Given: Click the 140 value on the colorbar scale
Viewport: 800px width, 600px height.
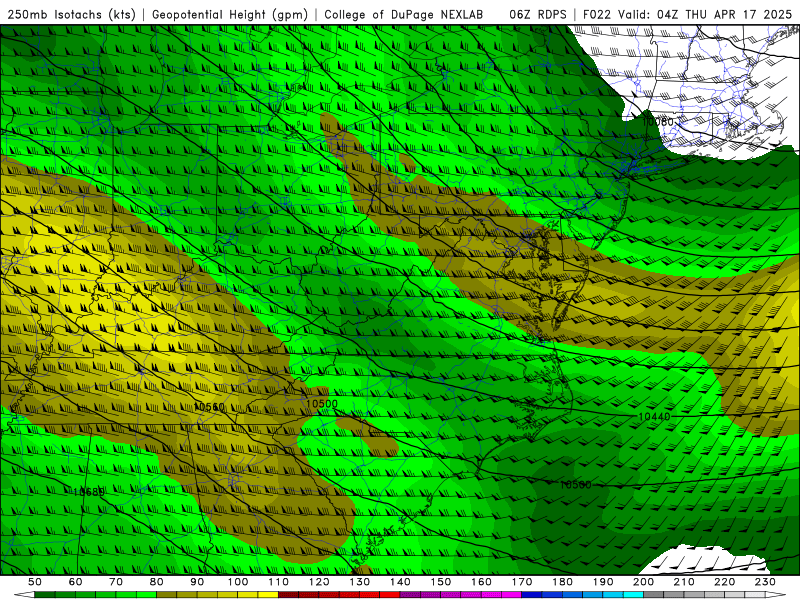Looking at the screenshot, I should point(400,582).
